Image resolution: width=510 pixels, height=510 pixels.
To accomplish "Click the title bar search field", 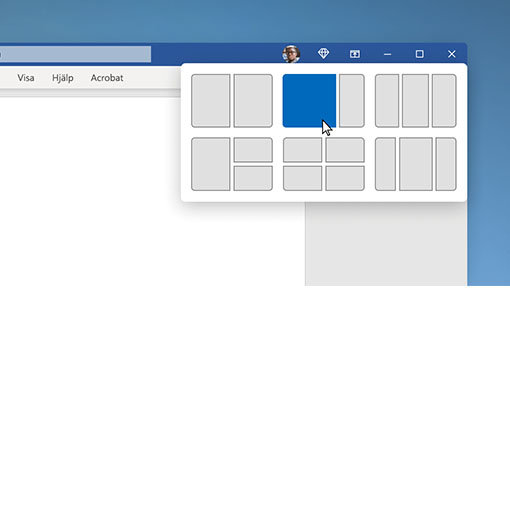I will tap(75, 54).
